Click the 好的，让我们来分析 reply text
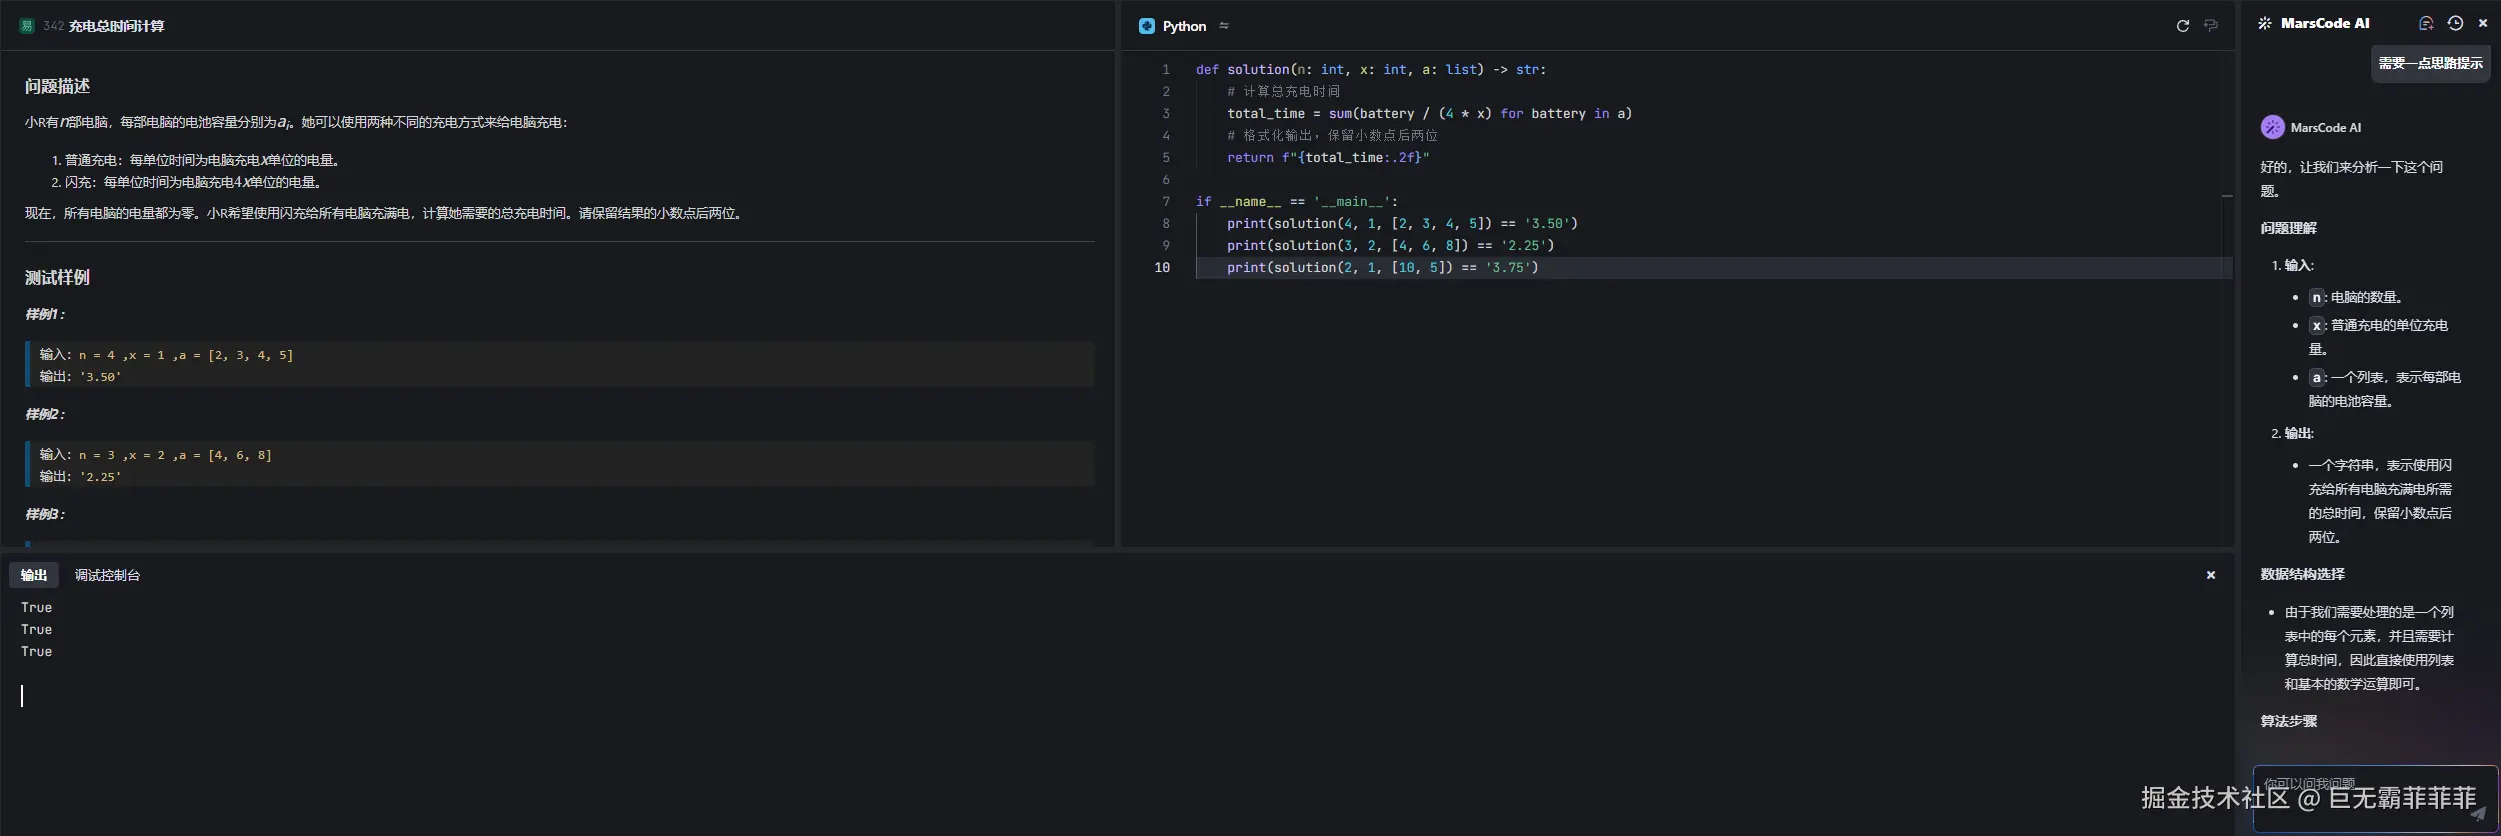Image resolution: width=2501 pixels, height=836 pixels. point(2351,180)
